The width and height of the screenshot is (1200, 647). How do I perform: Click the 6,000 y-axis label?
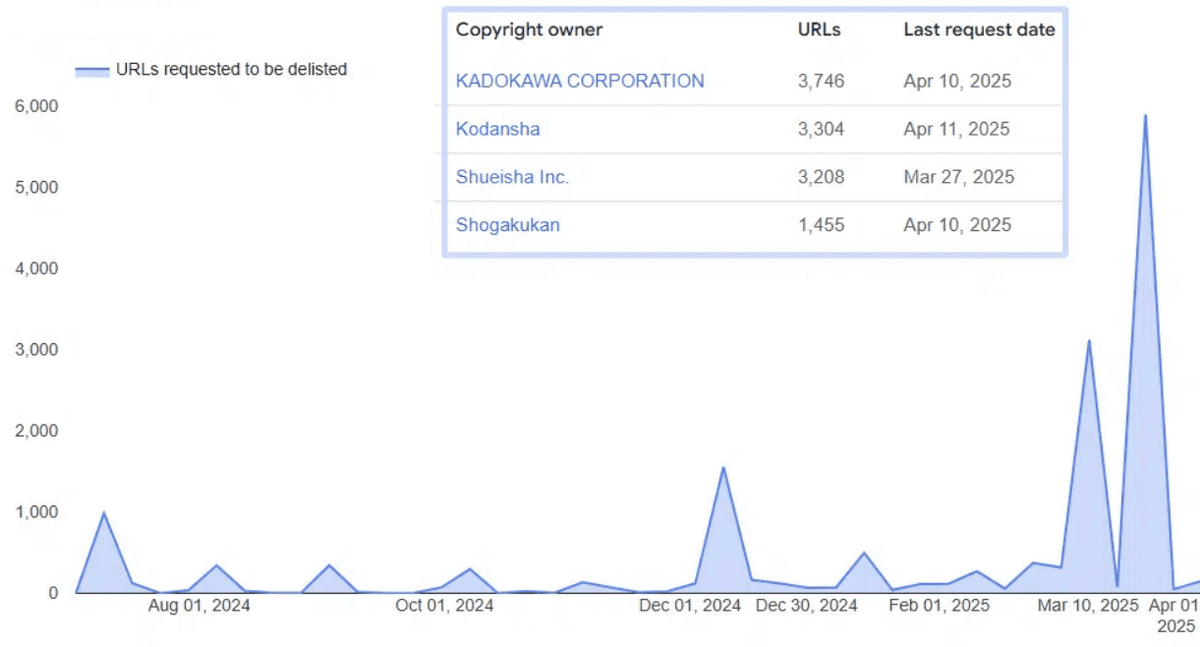36,106
